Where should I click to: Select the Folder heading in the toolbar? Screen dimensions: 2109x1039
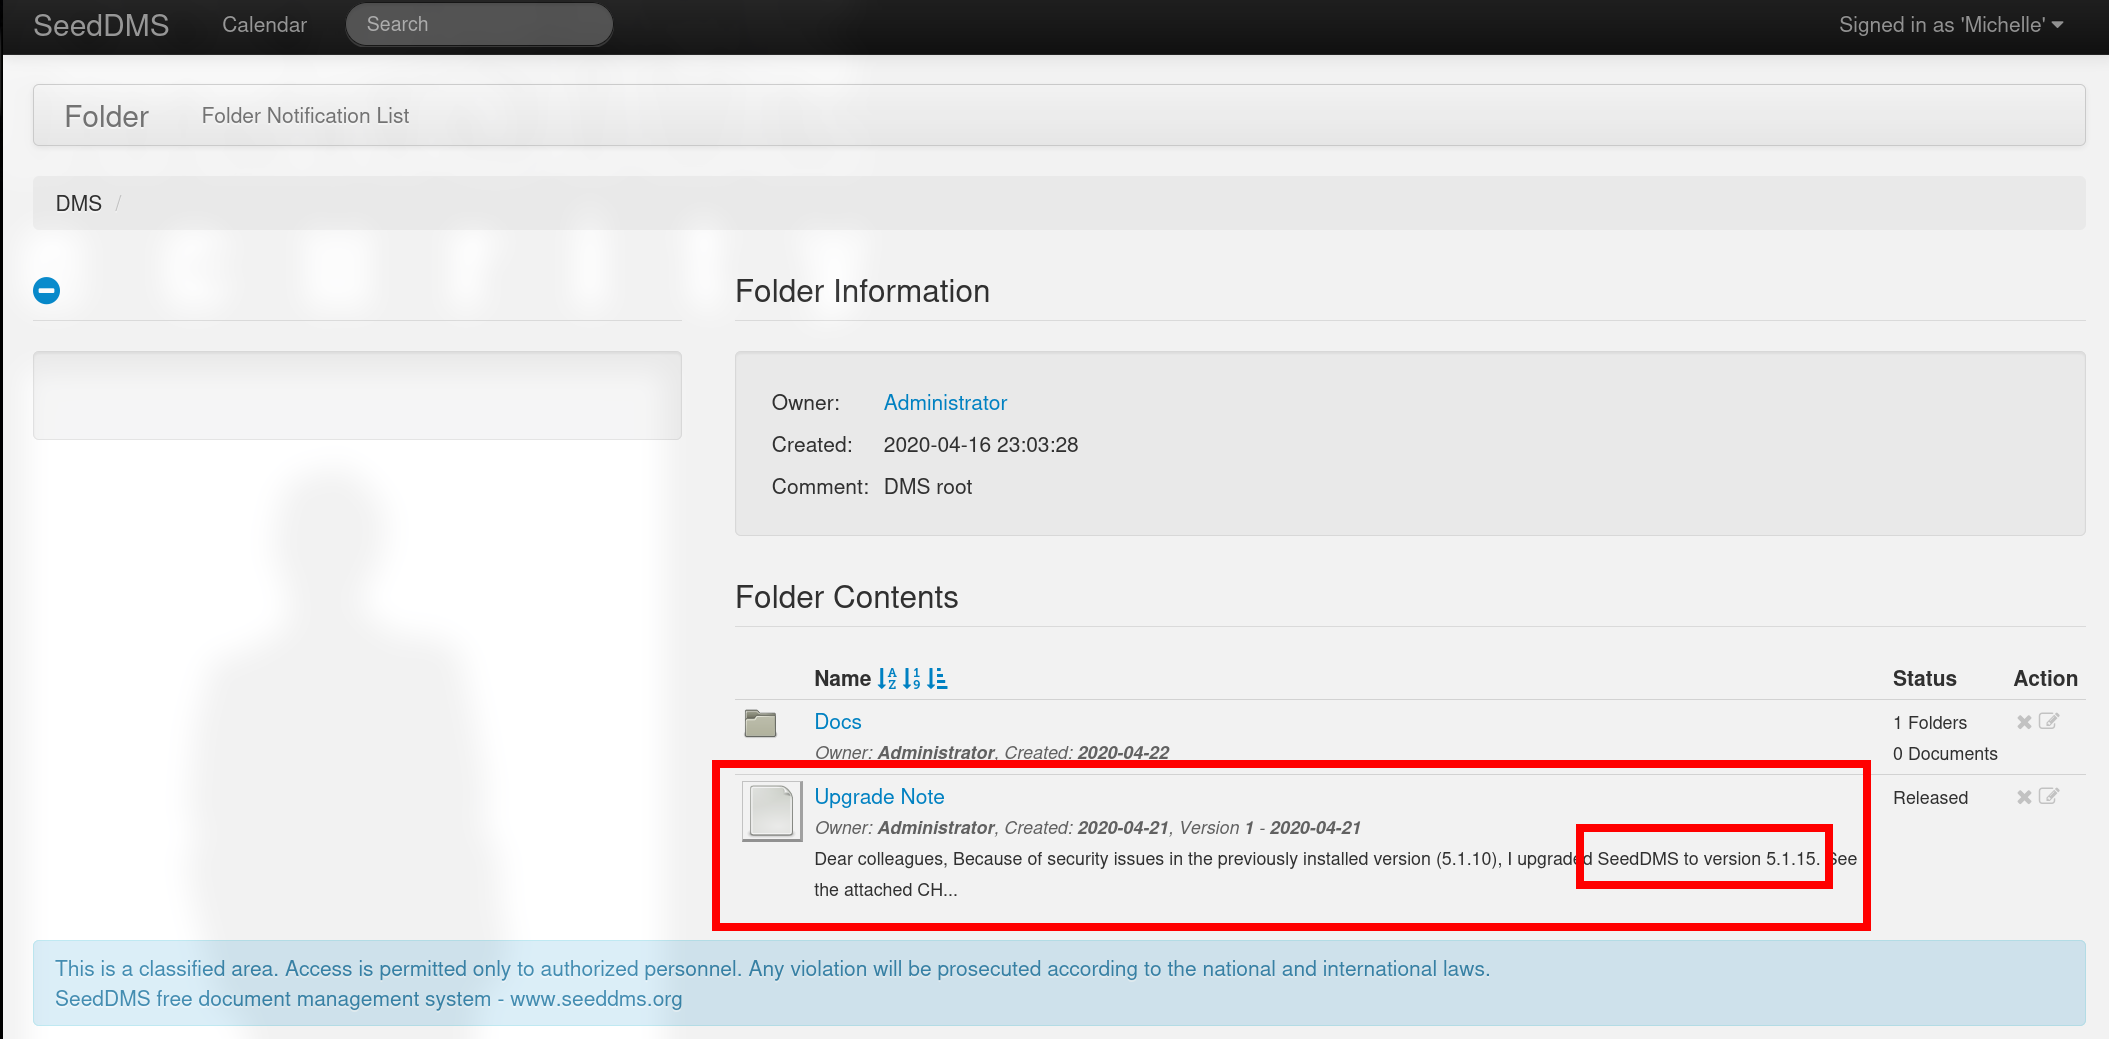pyautogui.click(x=107, y=117)
